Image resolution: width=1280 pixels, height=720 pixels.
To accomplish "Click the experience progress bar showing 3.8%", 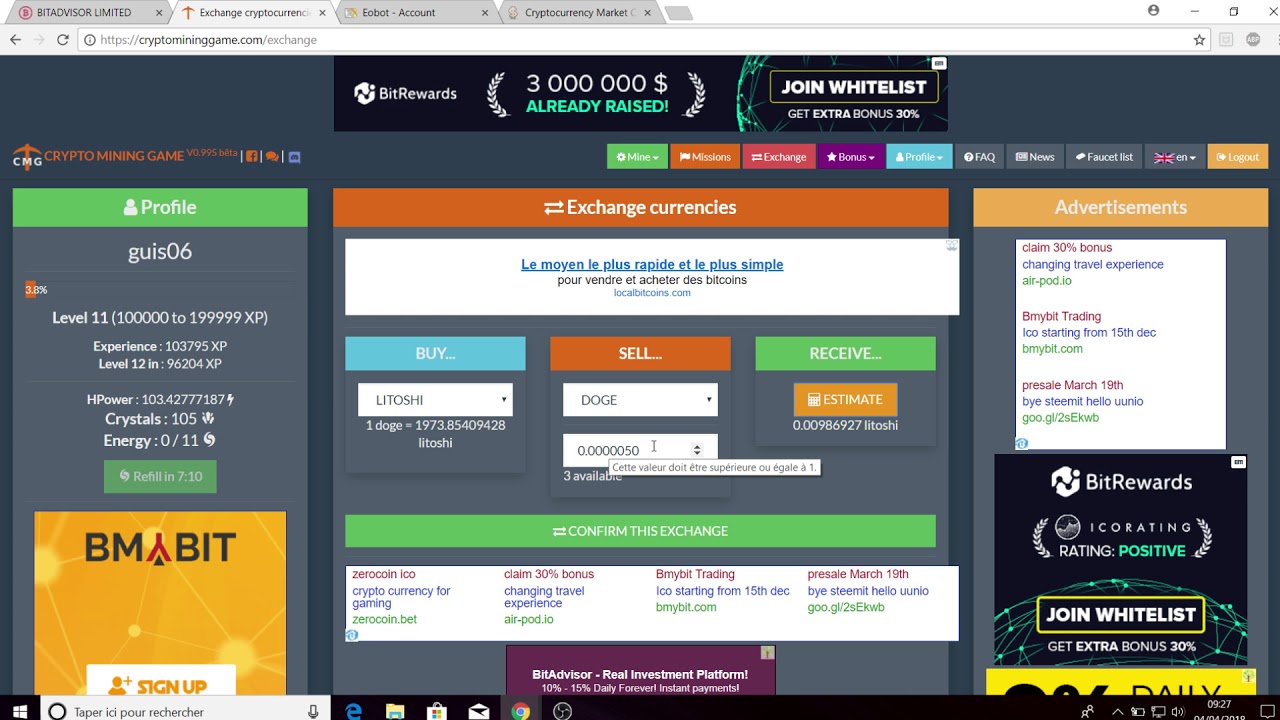I will [x=160, y=290].
